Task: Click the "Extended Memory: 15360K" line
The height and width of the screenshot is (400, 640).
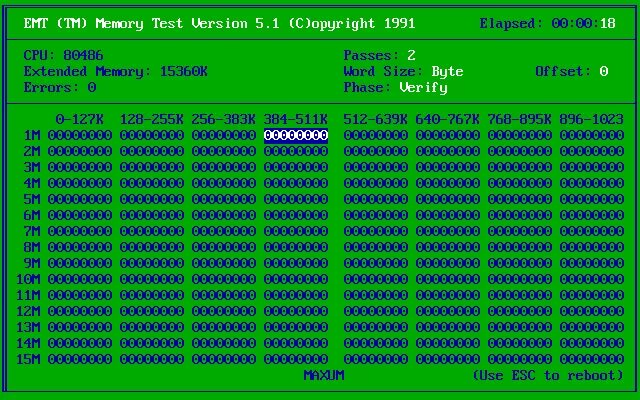Action: point(116,71)
